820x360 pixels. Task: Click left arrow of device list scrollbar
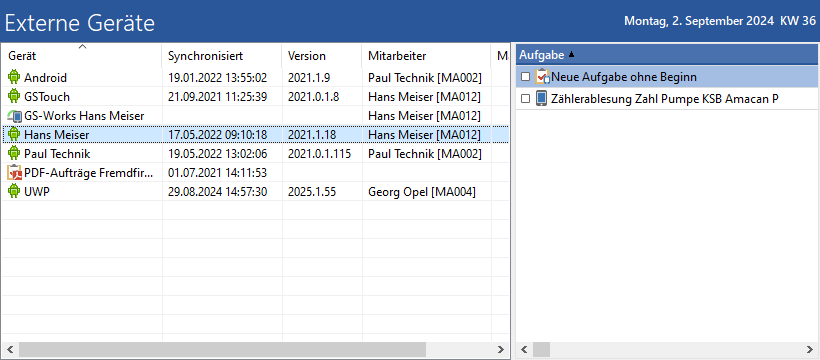(x=9, y=349)
